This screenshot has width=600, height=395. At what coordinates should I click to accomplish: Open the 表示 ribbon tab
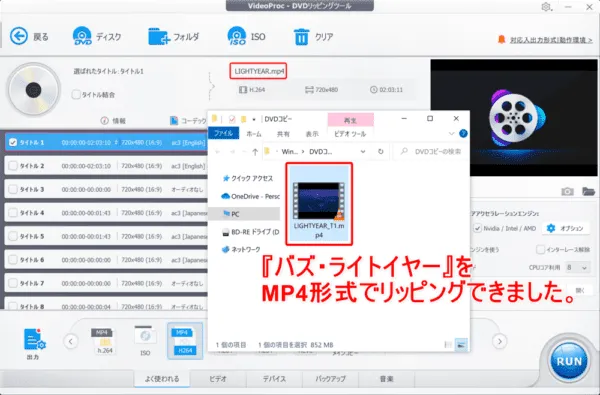312,134
